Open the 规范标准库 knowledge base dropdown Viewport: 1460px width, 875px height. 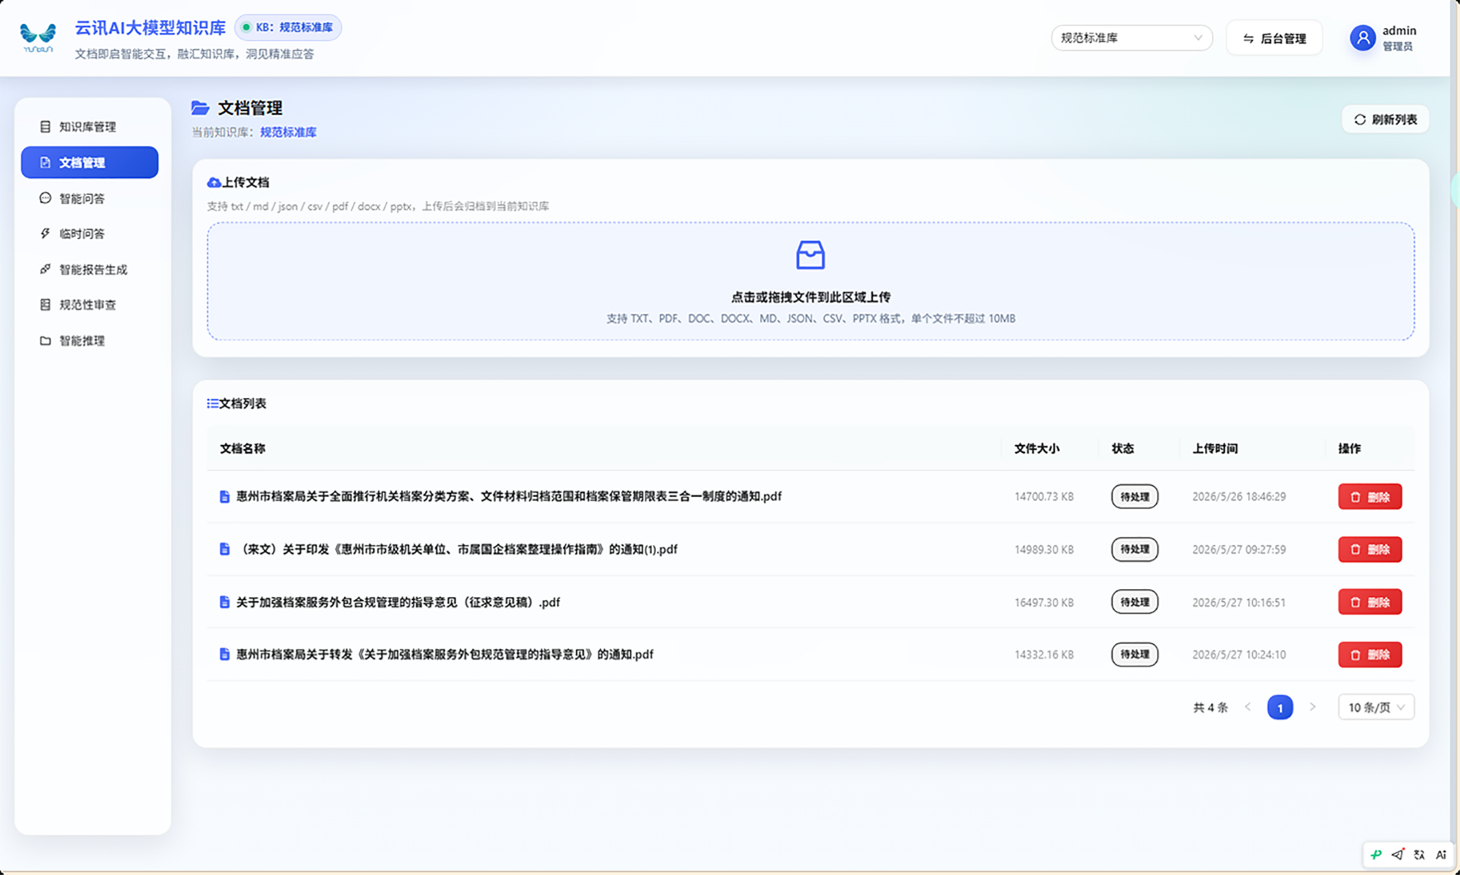(1131, 38)
